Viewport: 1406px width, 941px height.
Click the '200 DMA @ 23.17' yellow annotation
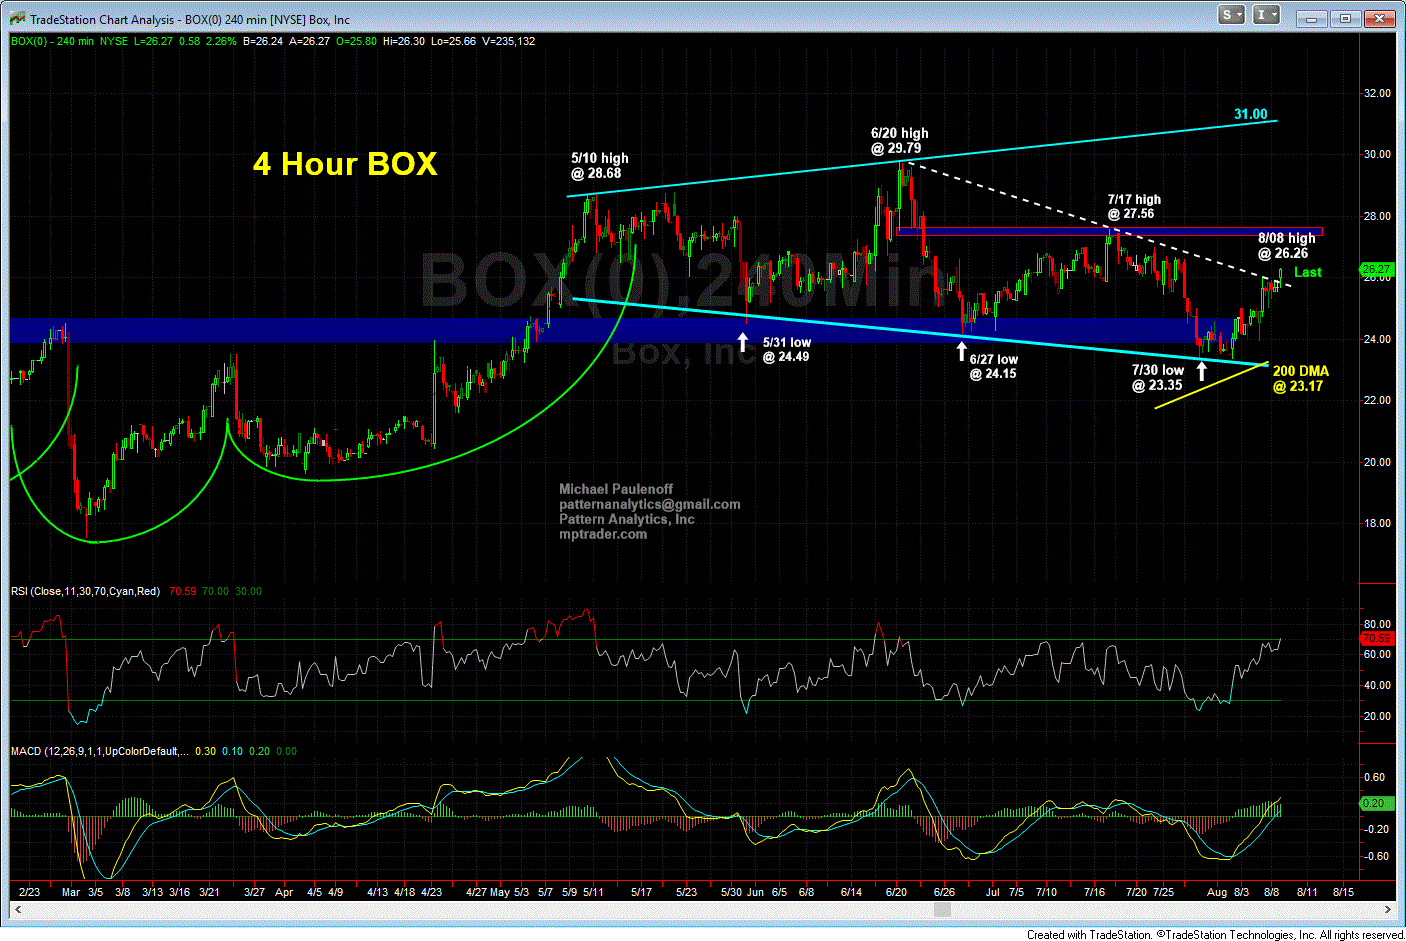[x=1300, y=378]
